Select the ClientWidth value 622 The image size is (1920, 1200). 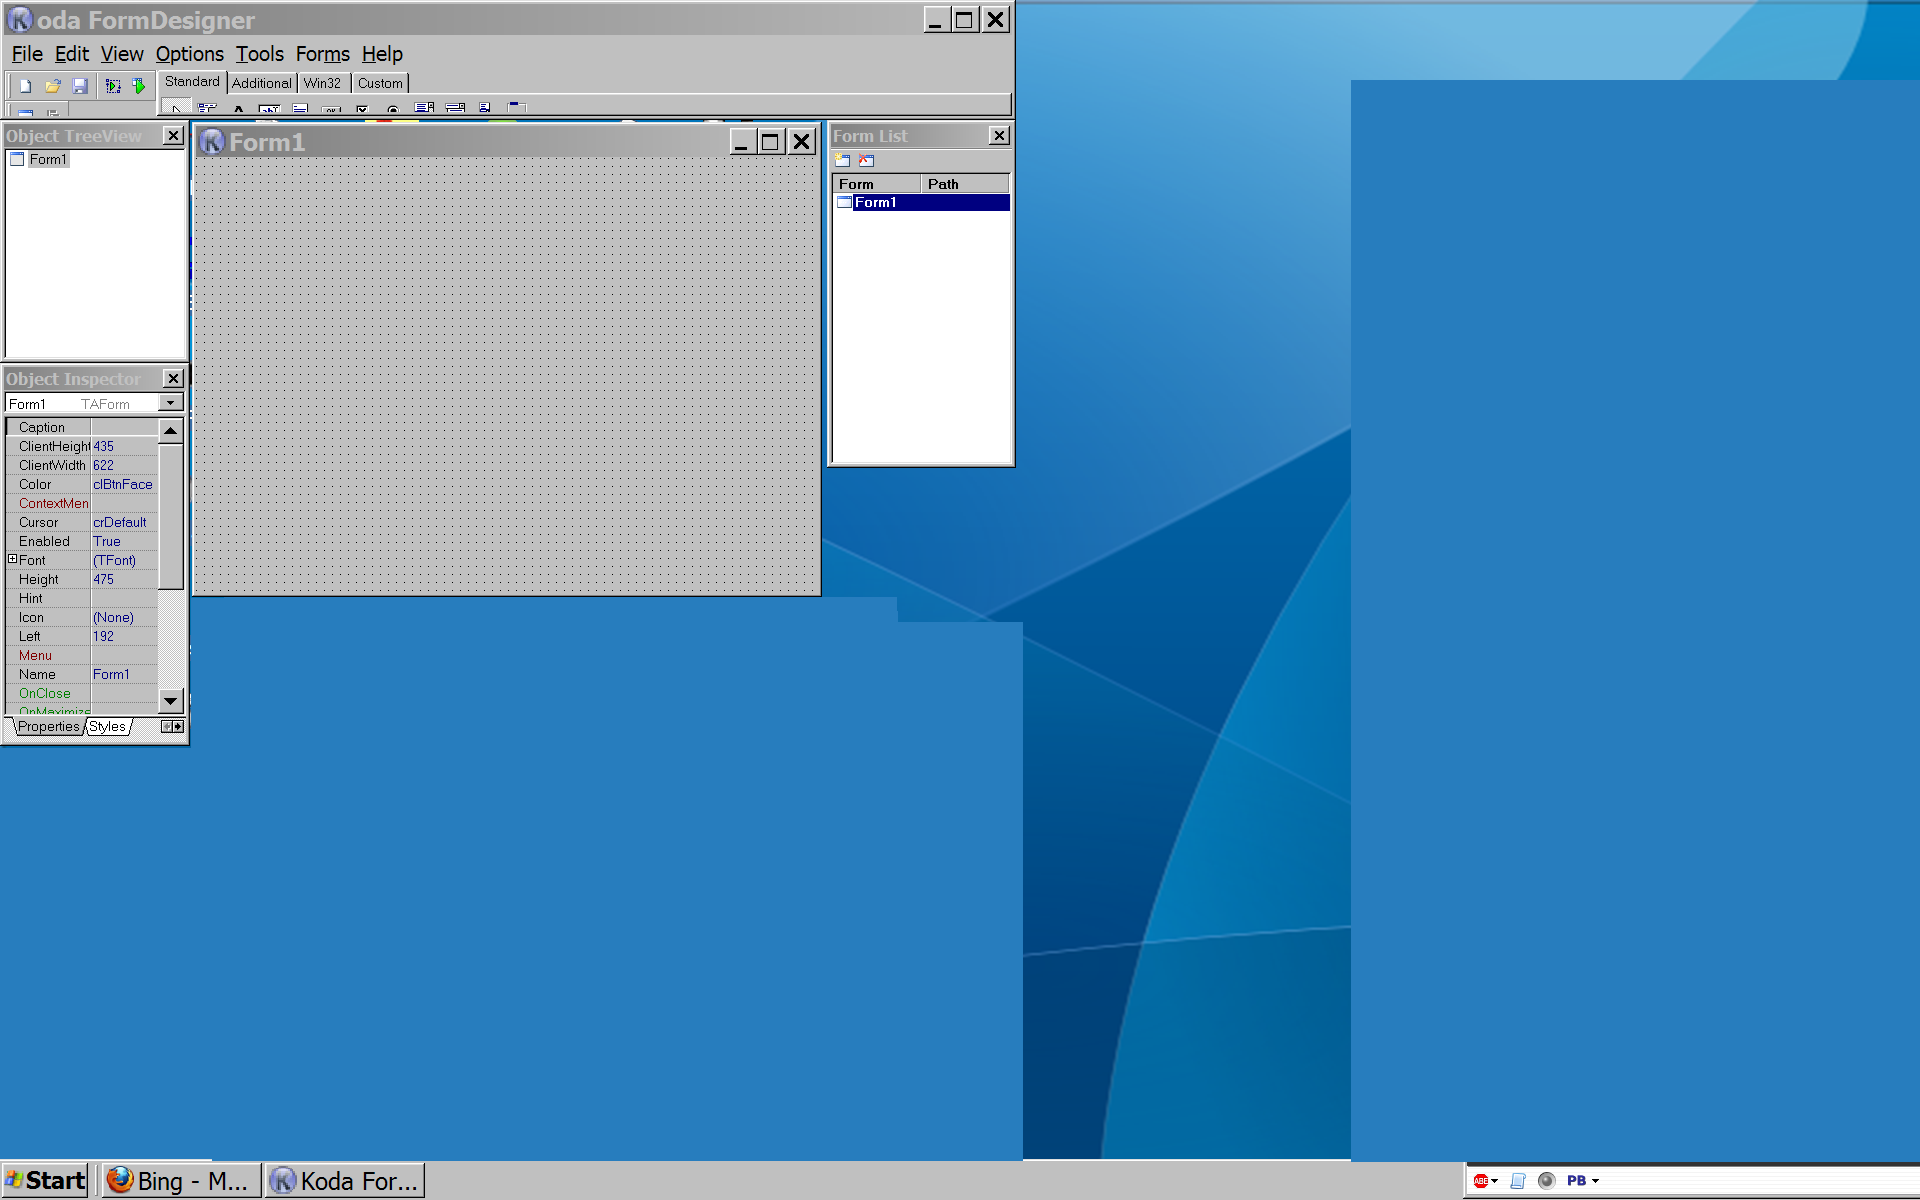coord(124,465)
